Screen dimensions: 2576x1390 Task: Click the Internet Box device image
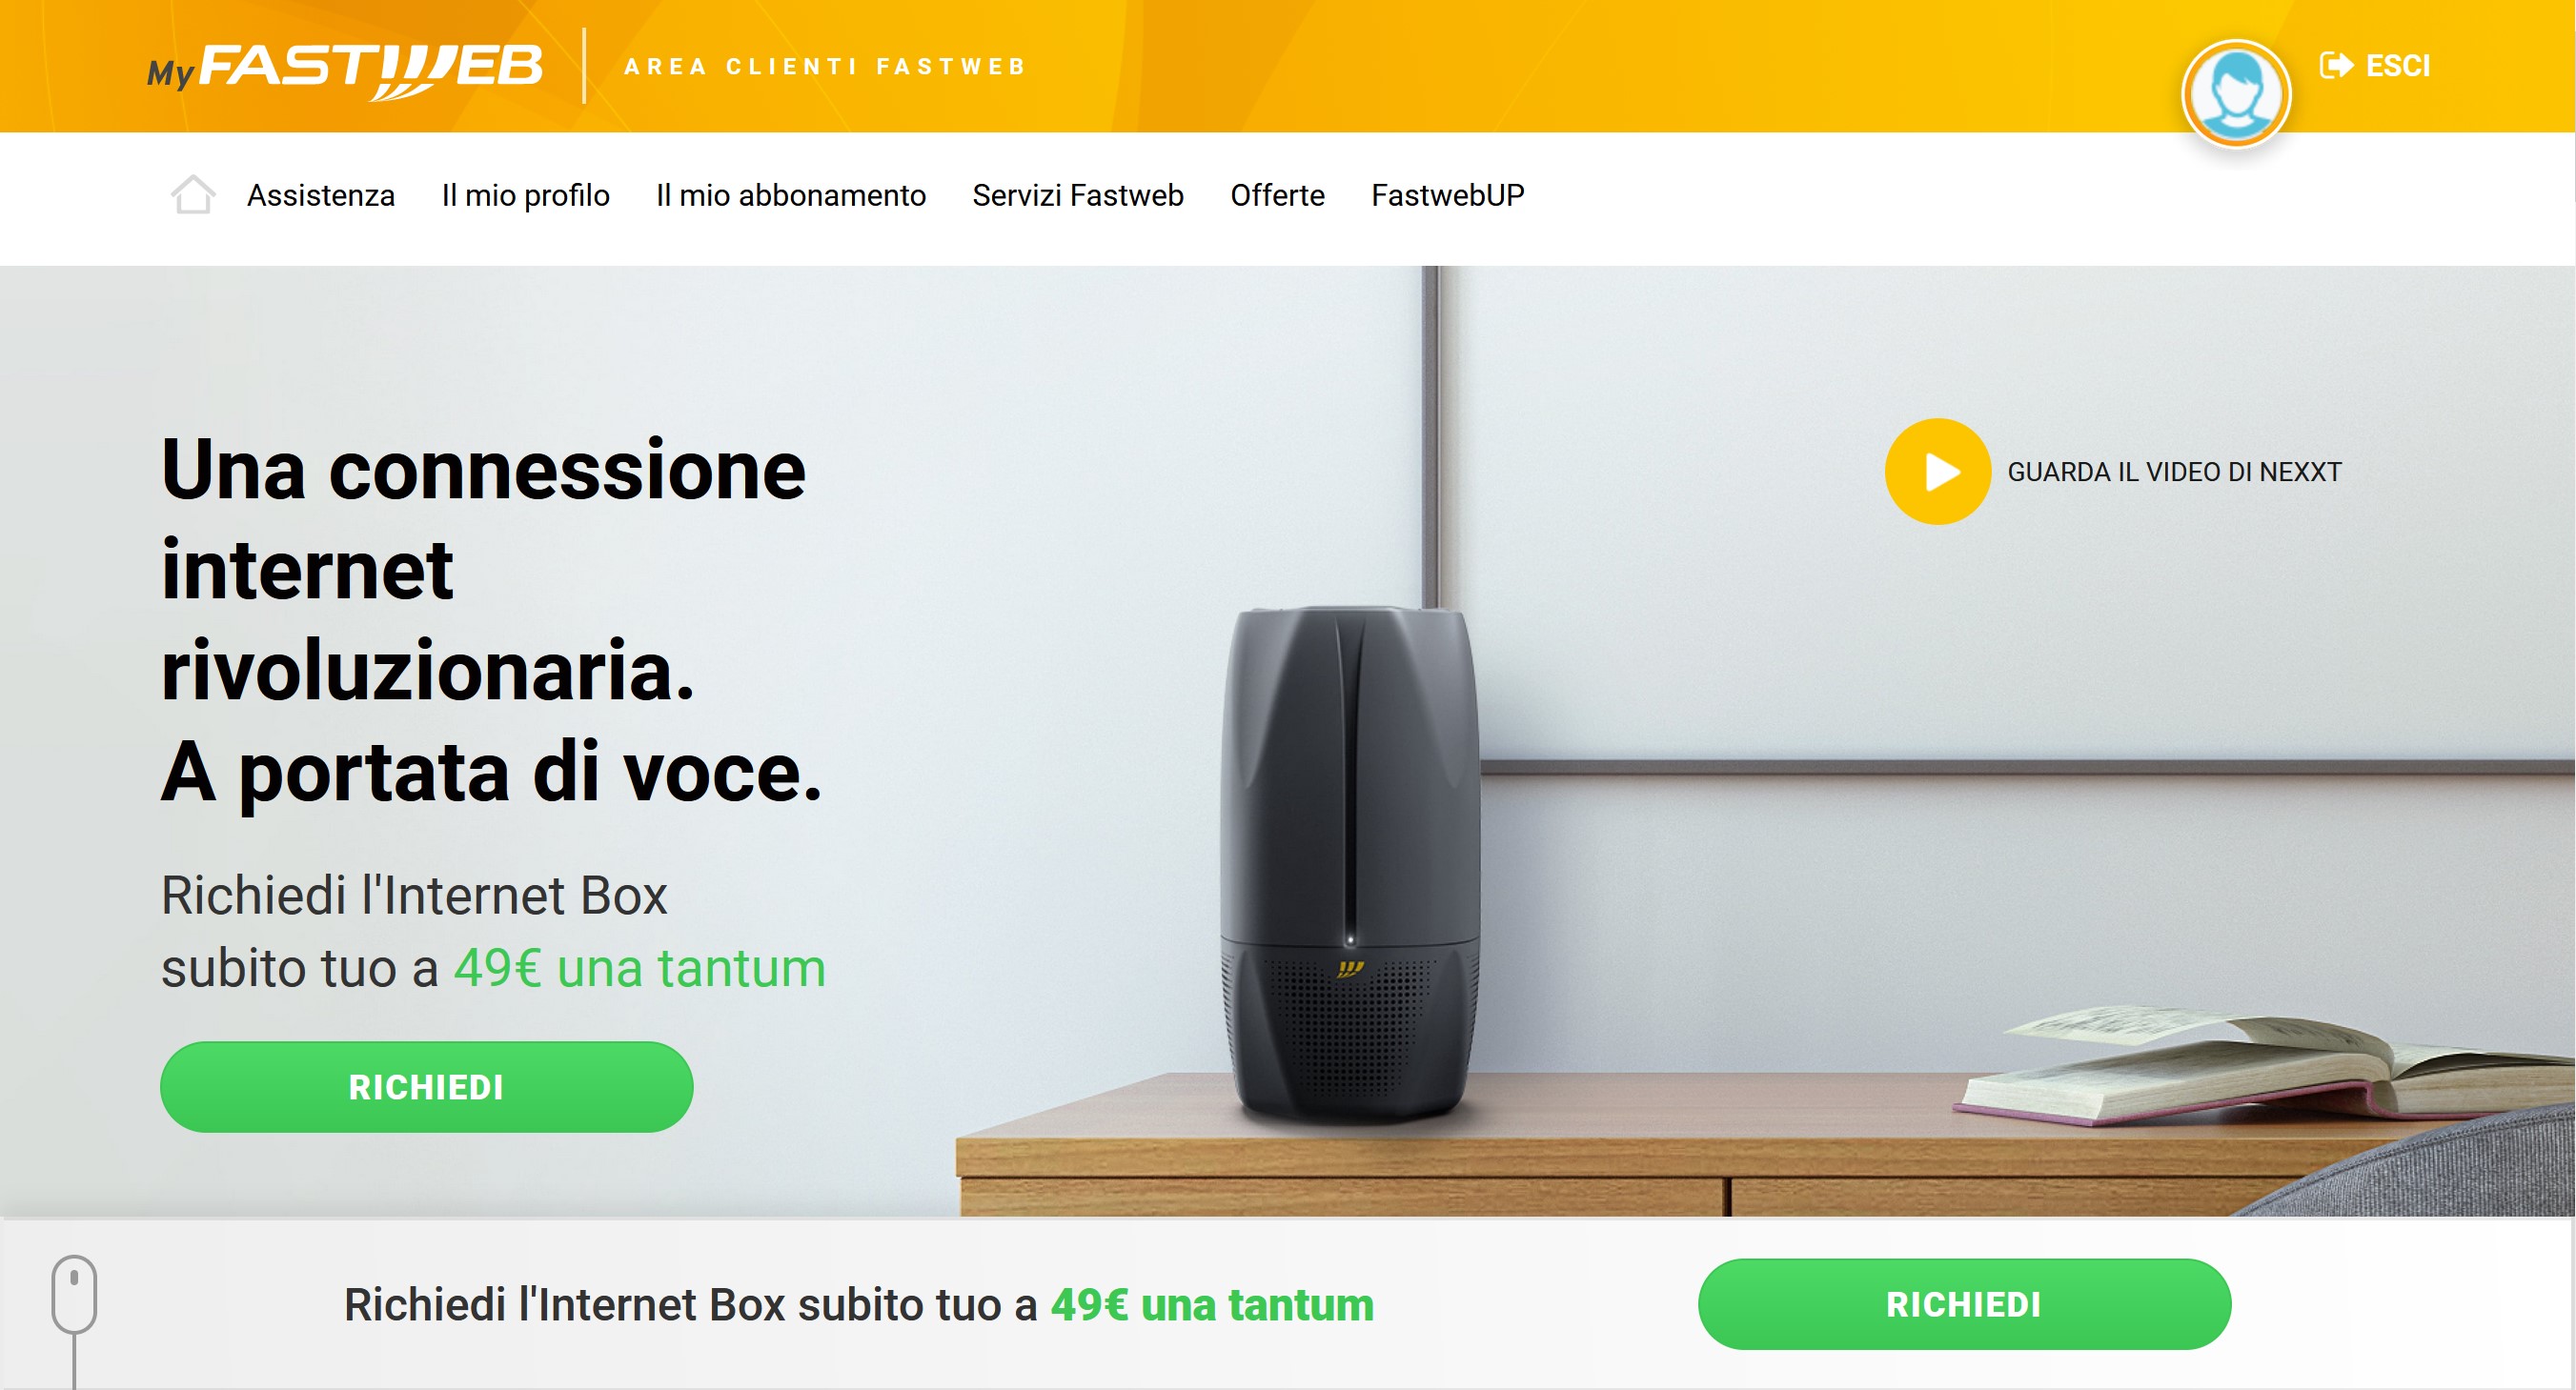[1350, 865]
